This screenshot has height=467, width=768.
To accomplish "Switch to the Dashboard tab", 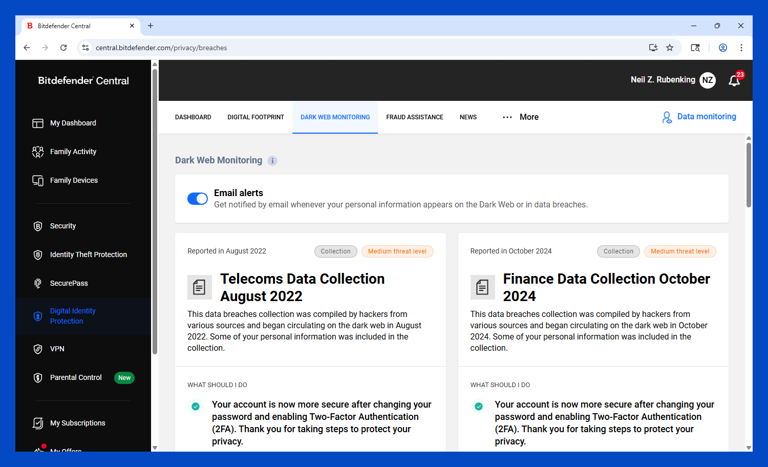I will tap(193, 117).
